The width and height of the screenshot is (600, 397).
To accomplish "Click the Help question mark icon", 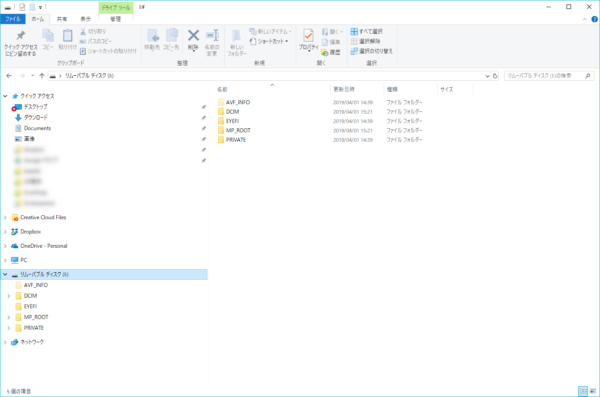I will pyautogui.click(x=594, y=19).
